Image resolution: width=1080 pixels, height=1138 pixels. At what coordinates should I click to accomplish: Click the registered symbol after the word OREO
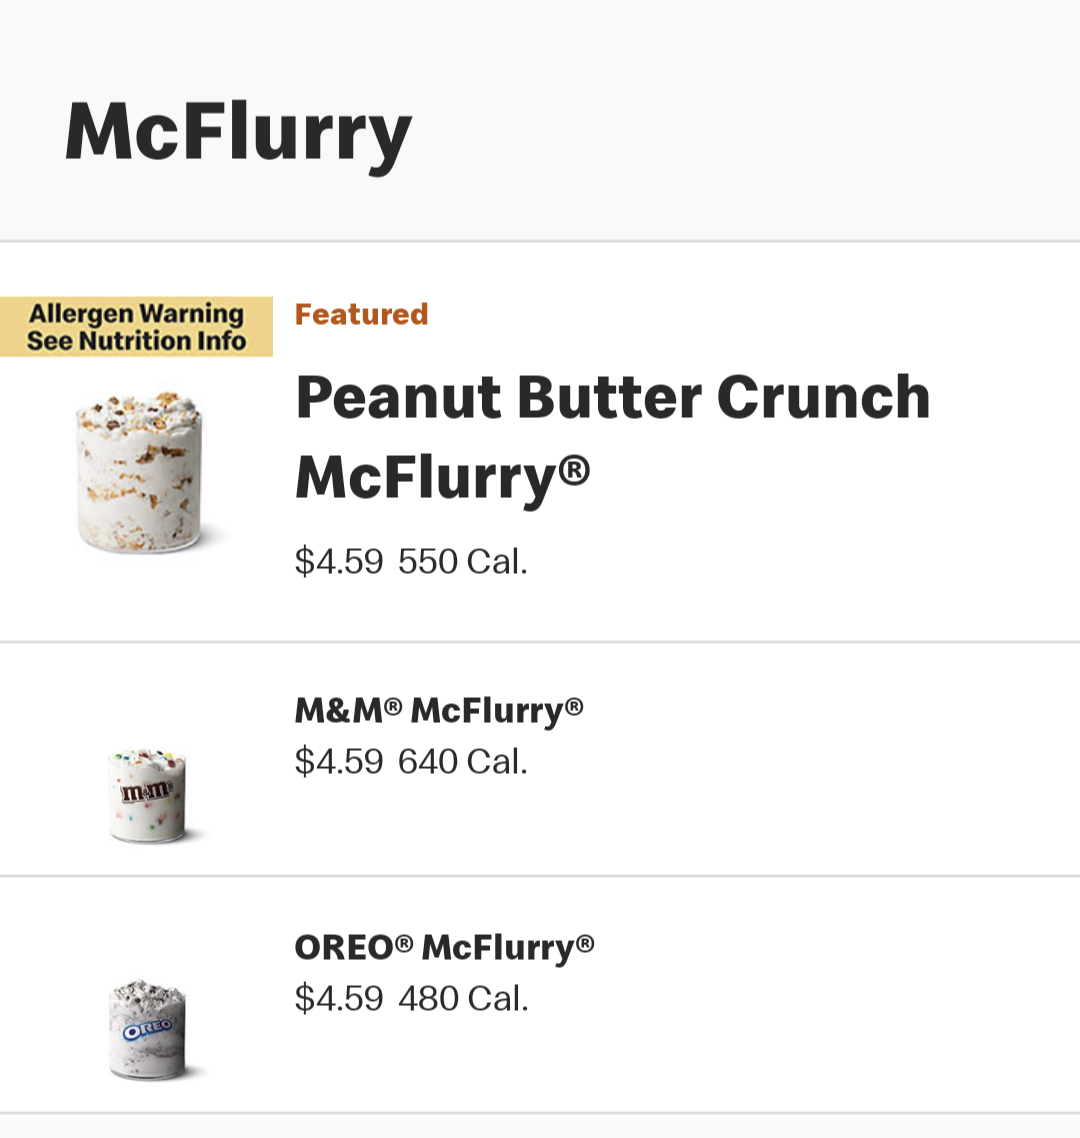(x=404, y=943)
